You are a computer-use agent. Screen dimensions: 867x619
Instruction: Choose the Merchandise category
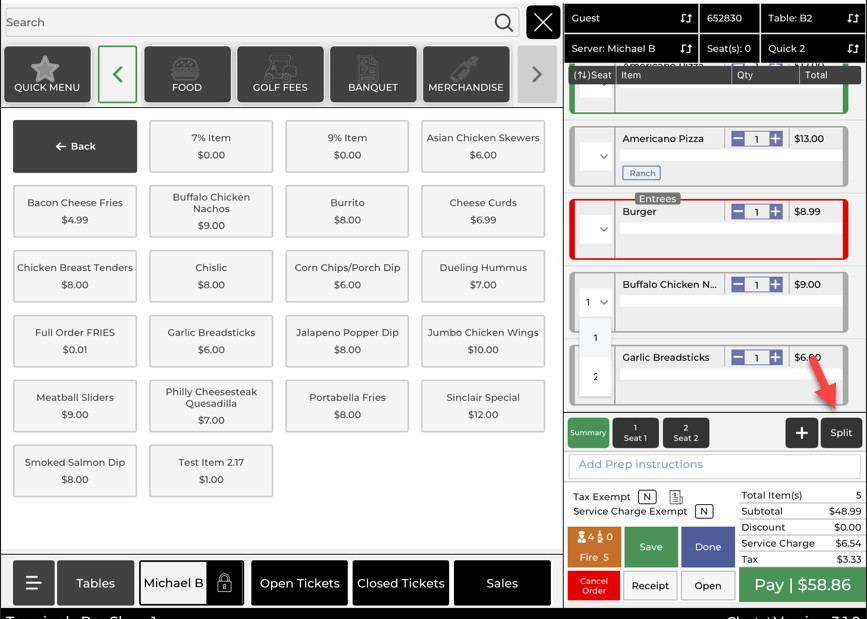[x=466, y=74]
